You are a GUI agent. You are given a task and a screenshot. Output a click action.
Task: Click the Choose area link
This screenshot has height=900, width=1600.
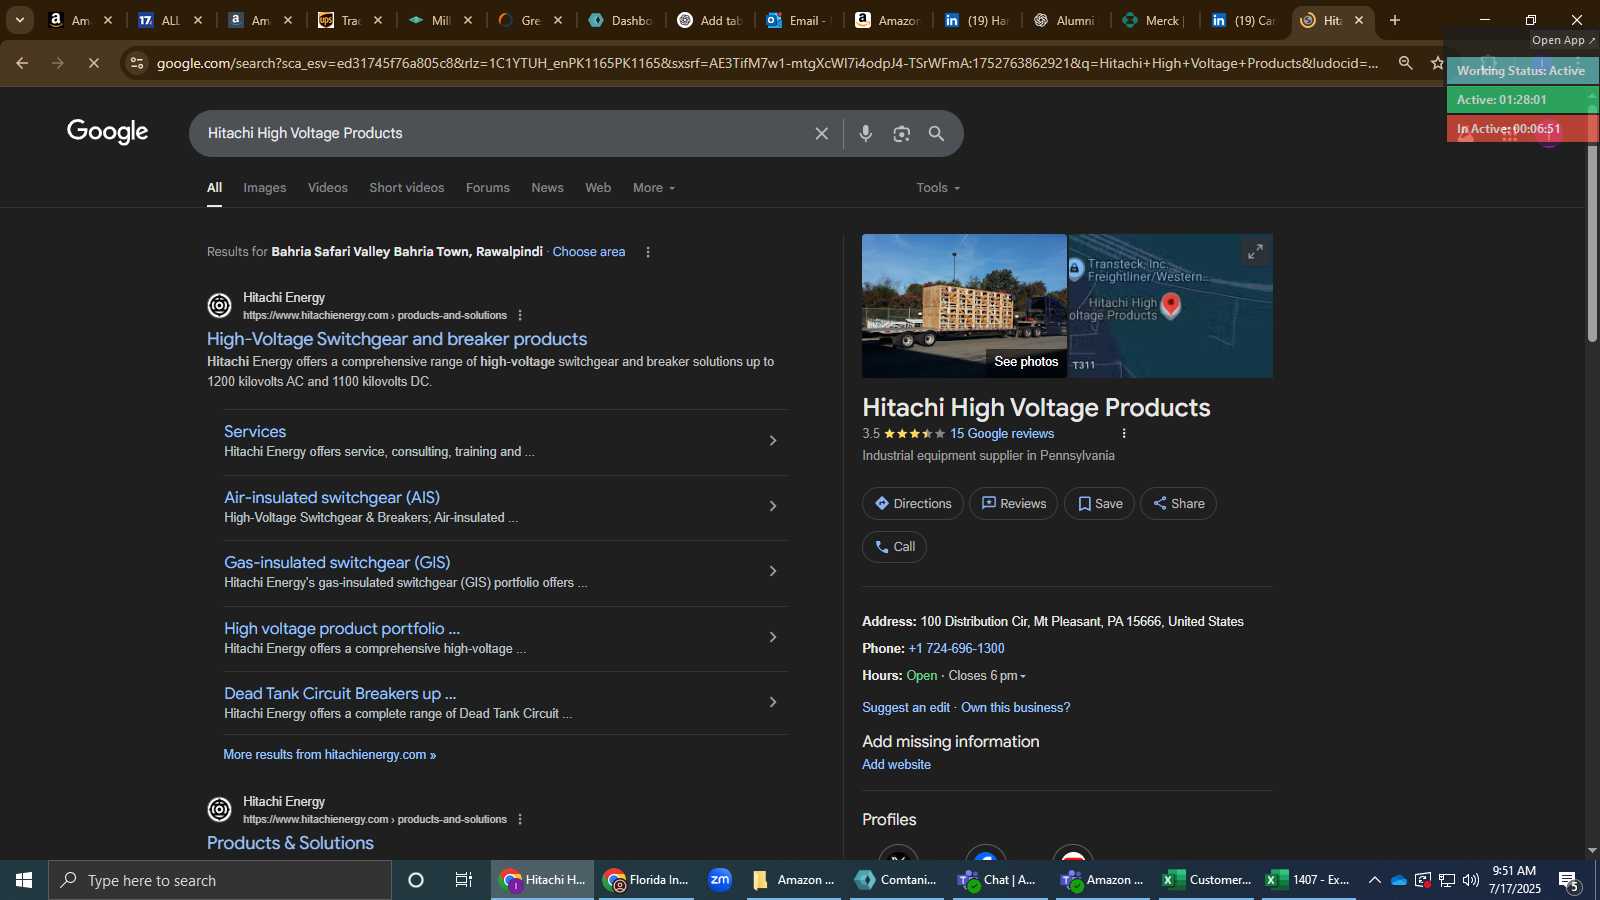(x=589, y=252)
